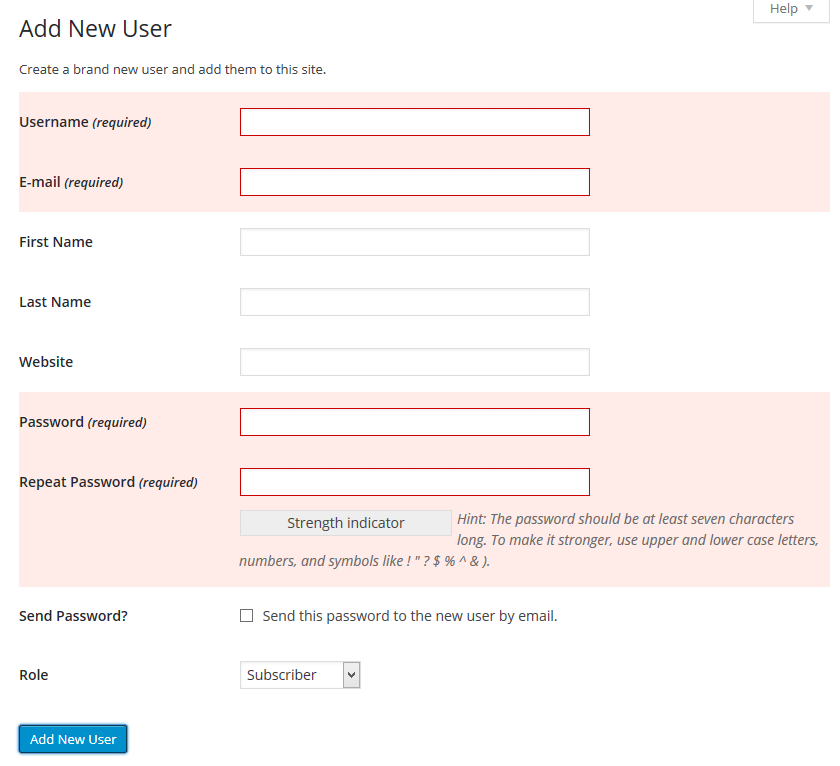Focus the E-mail input field
The height and width of the screenshot is (766, 840).
(x=415, y=182)
